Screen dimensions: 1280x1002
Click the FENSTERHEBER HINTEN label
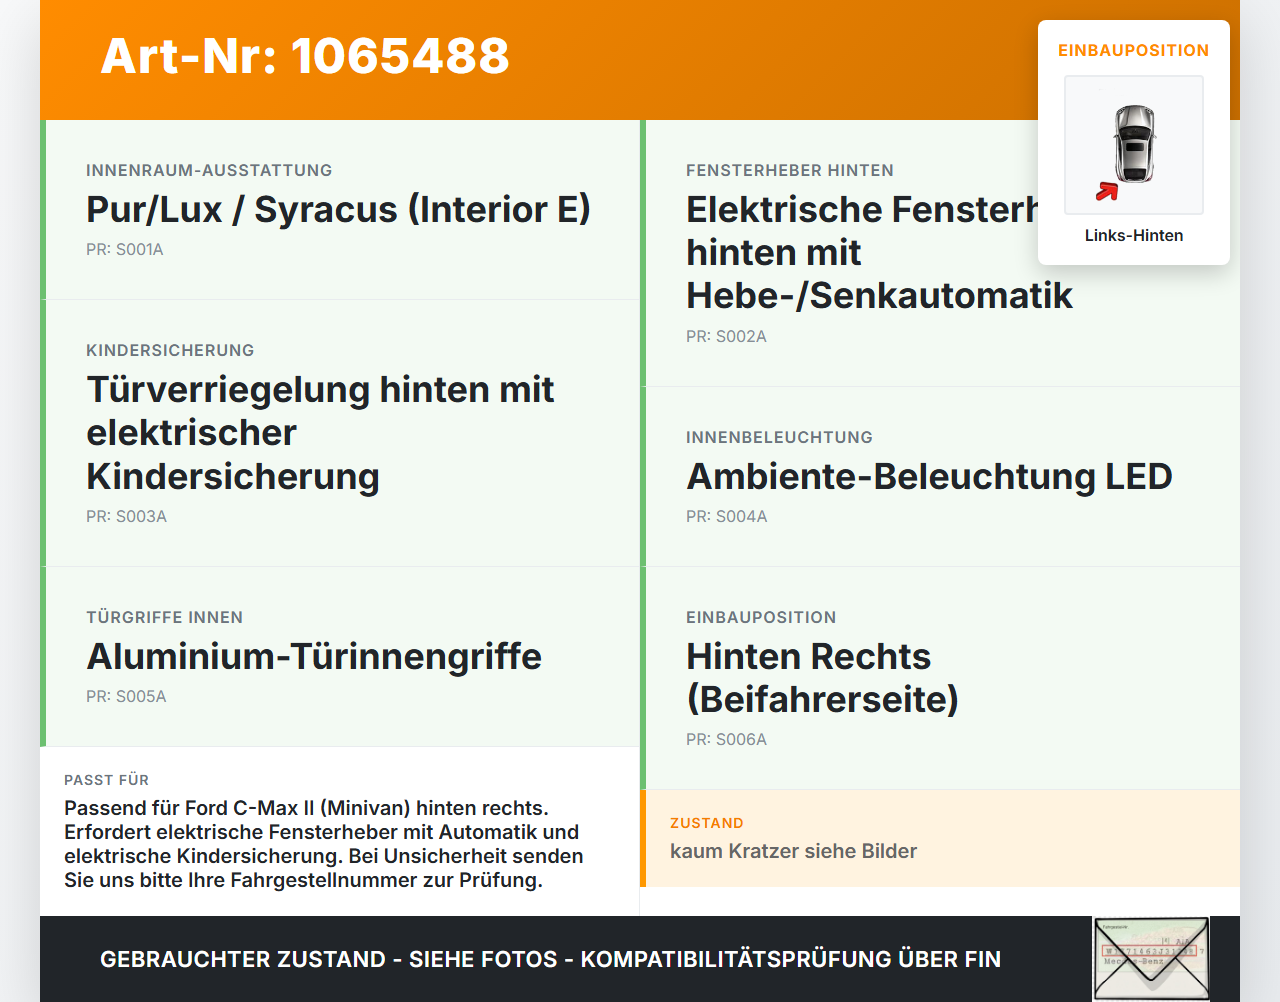(790, 170)
